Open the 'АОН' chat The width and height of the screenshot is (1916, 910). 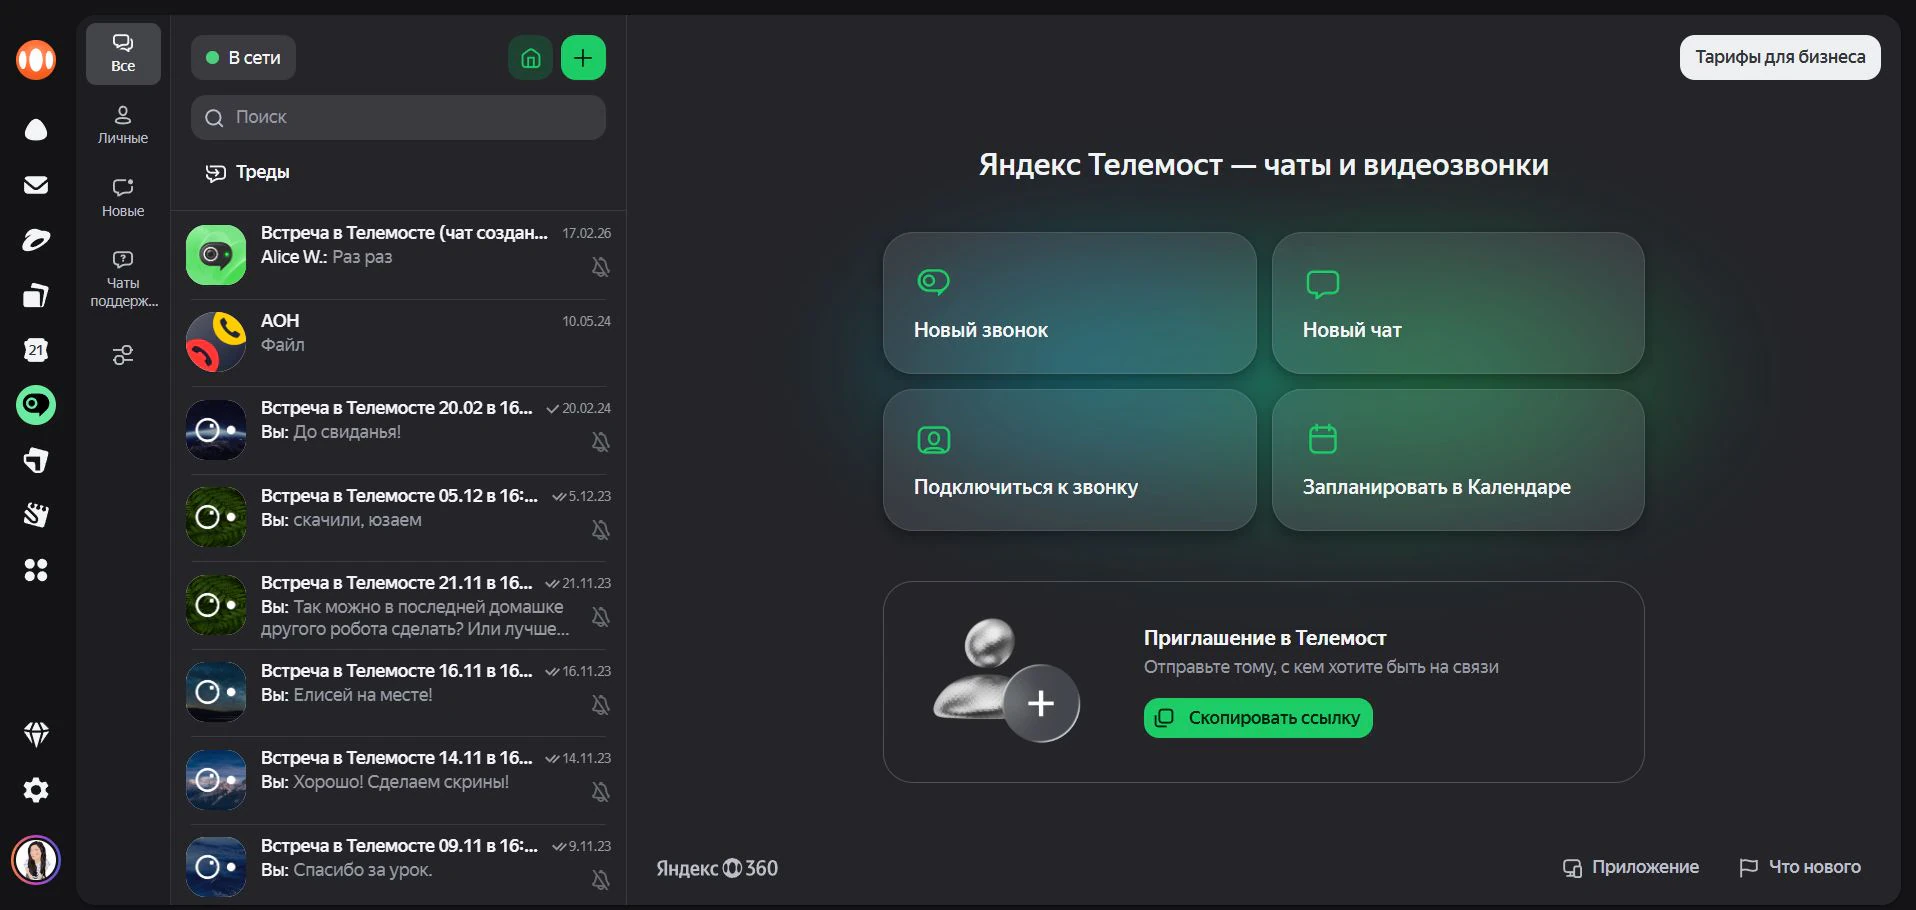(x=398, y=342)
